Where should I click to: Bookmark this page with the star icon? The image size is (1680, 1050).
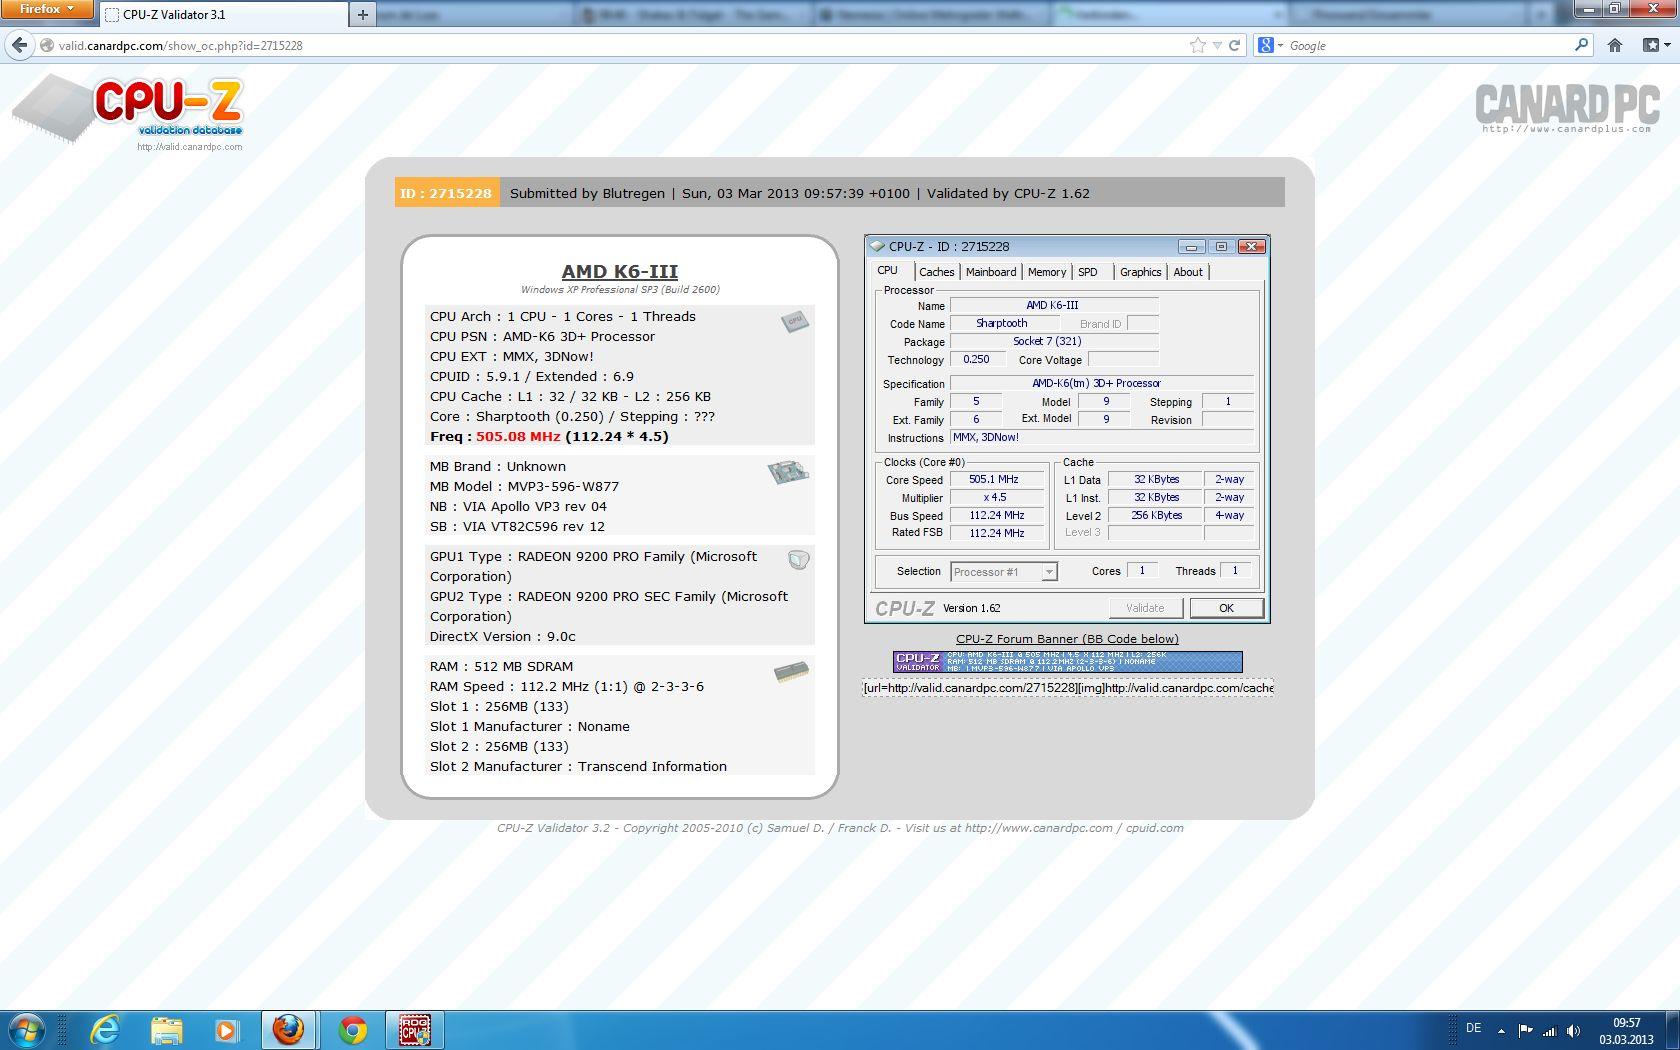(x=1197, y=45)
